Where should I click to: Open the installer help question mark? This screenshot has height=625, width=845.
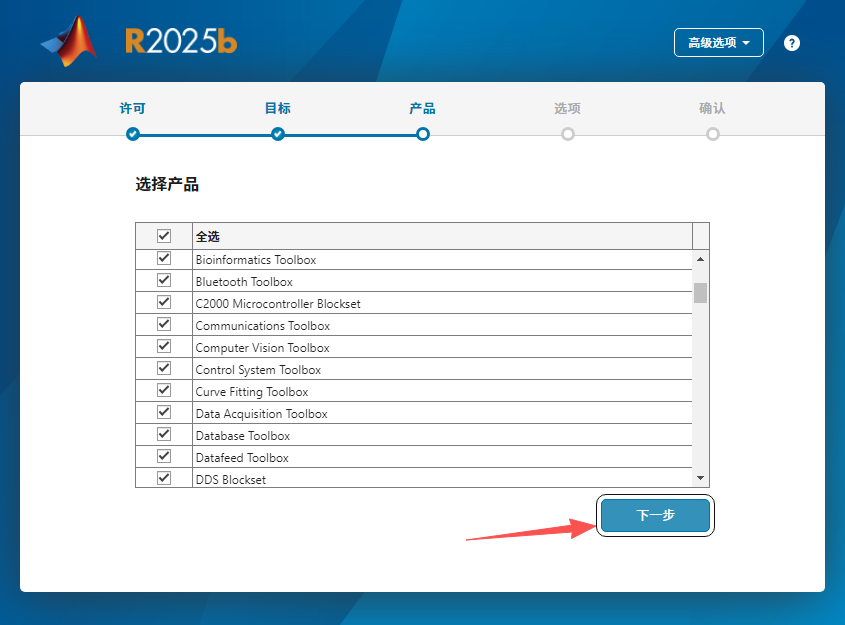791,42
